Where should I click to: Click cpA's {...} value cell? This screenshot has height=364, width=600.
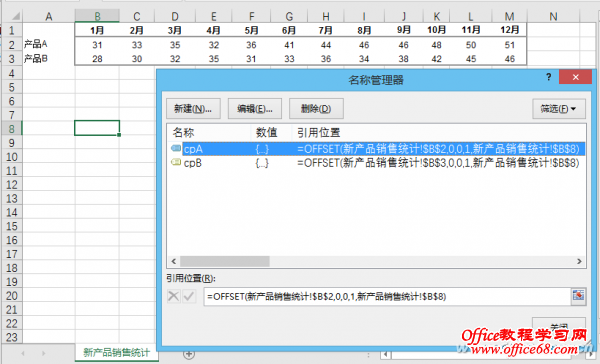pyautogui.click(x=262, y=149)
